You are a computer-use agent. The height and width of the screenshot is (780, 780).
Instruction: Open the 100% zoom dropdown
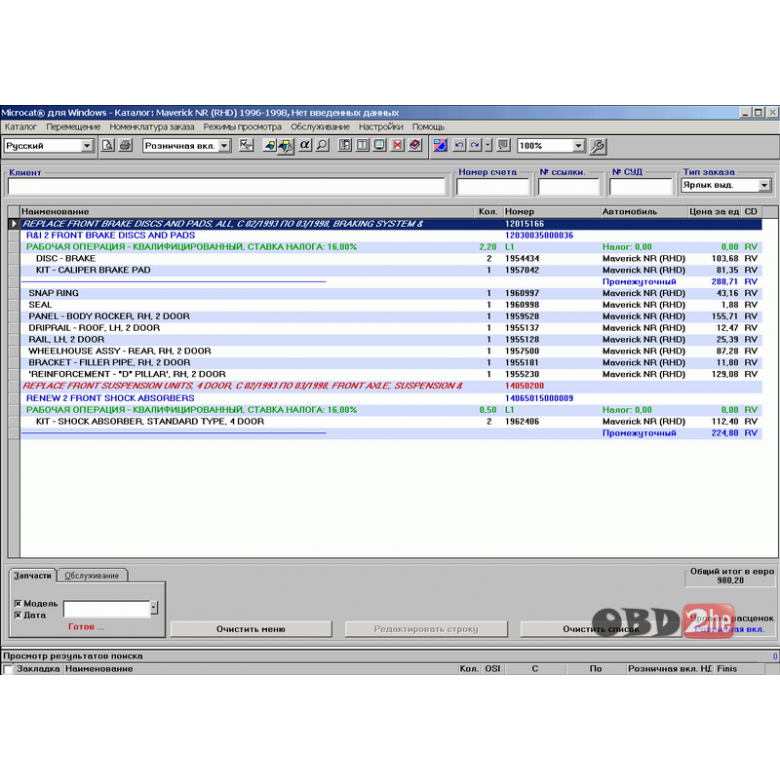point(578,146)
